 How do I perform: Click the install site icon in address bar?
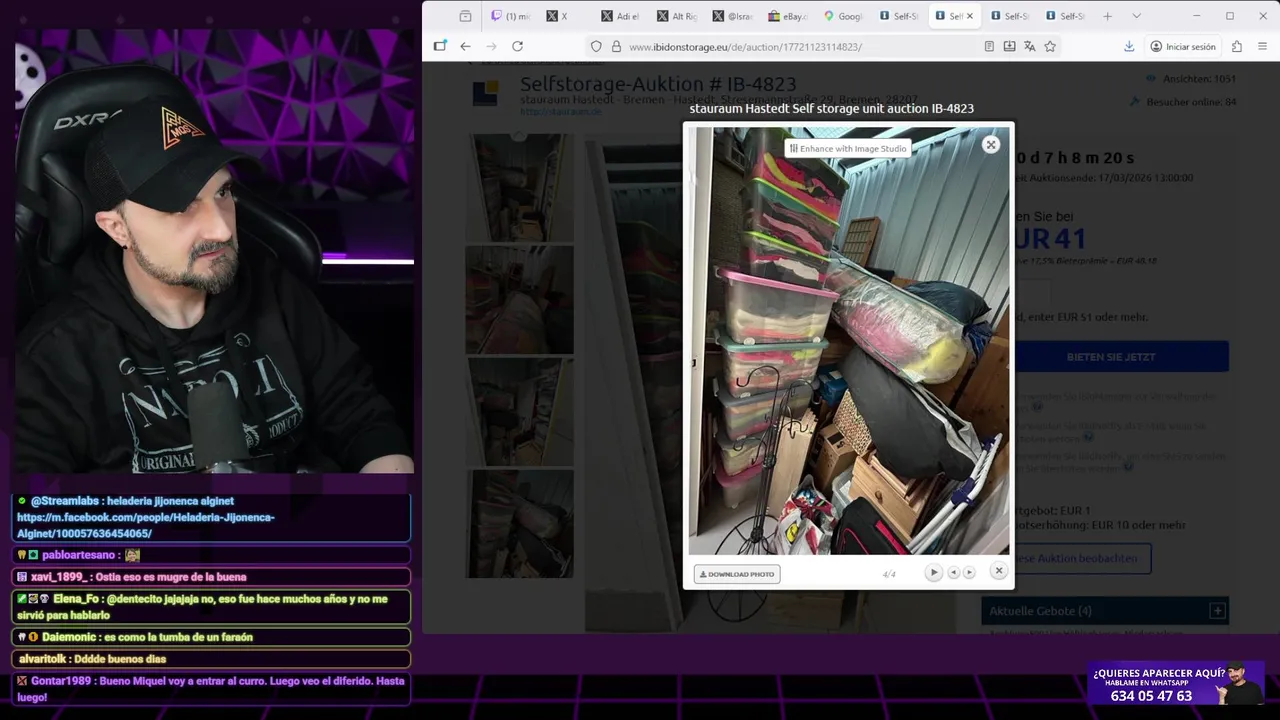pos(1009,46)
